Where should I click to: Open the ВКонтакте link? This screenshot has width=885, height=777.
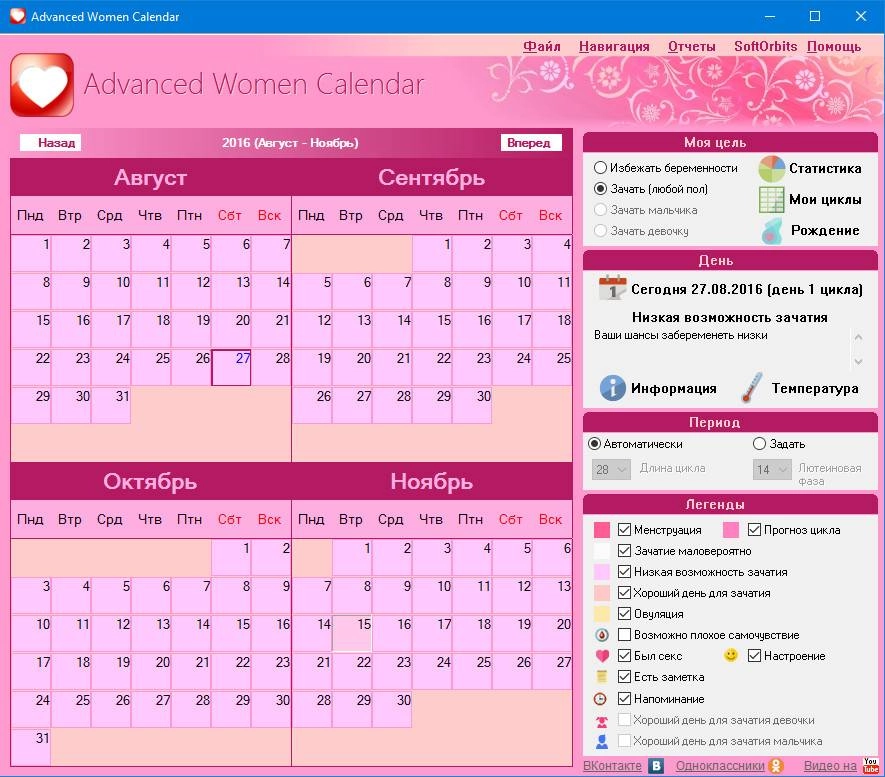(x=612, y=766)
